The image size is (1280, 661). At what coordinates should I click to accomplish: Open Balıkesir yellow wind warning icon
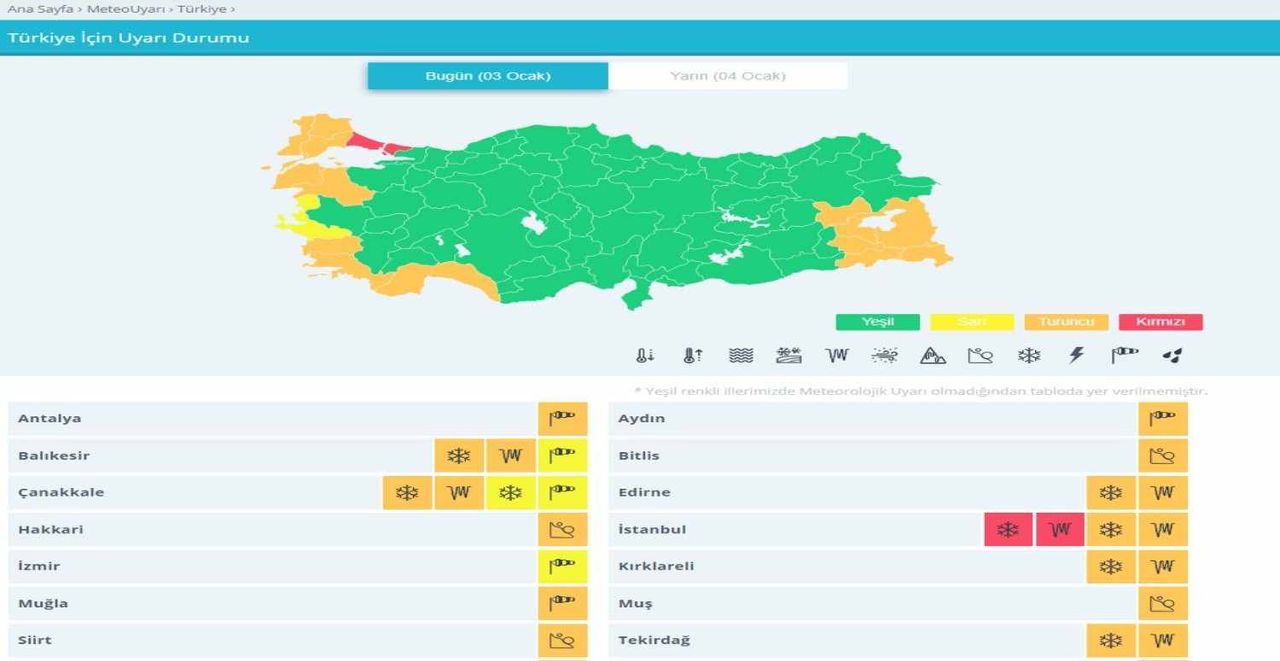click(x=562, y=455)
